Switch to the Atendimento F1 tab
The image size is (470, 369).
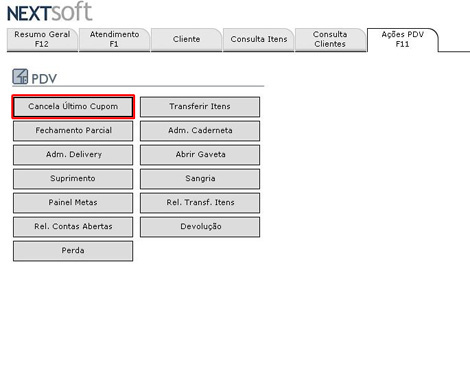click(x=114, y=39)
